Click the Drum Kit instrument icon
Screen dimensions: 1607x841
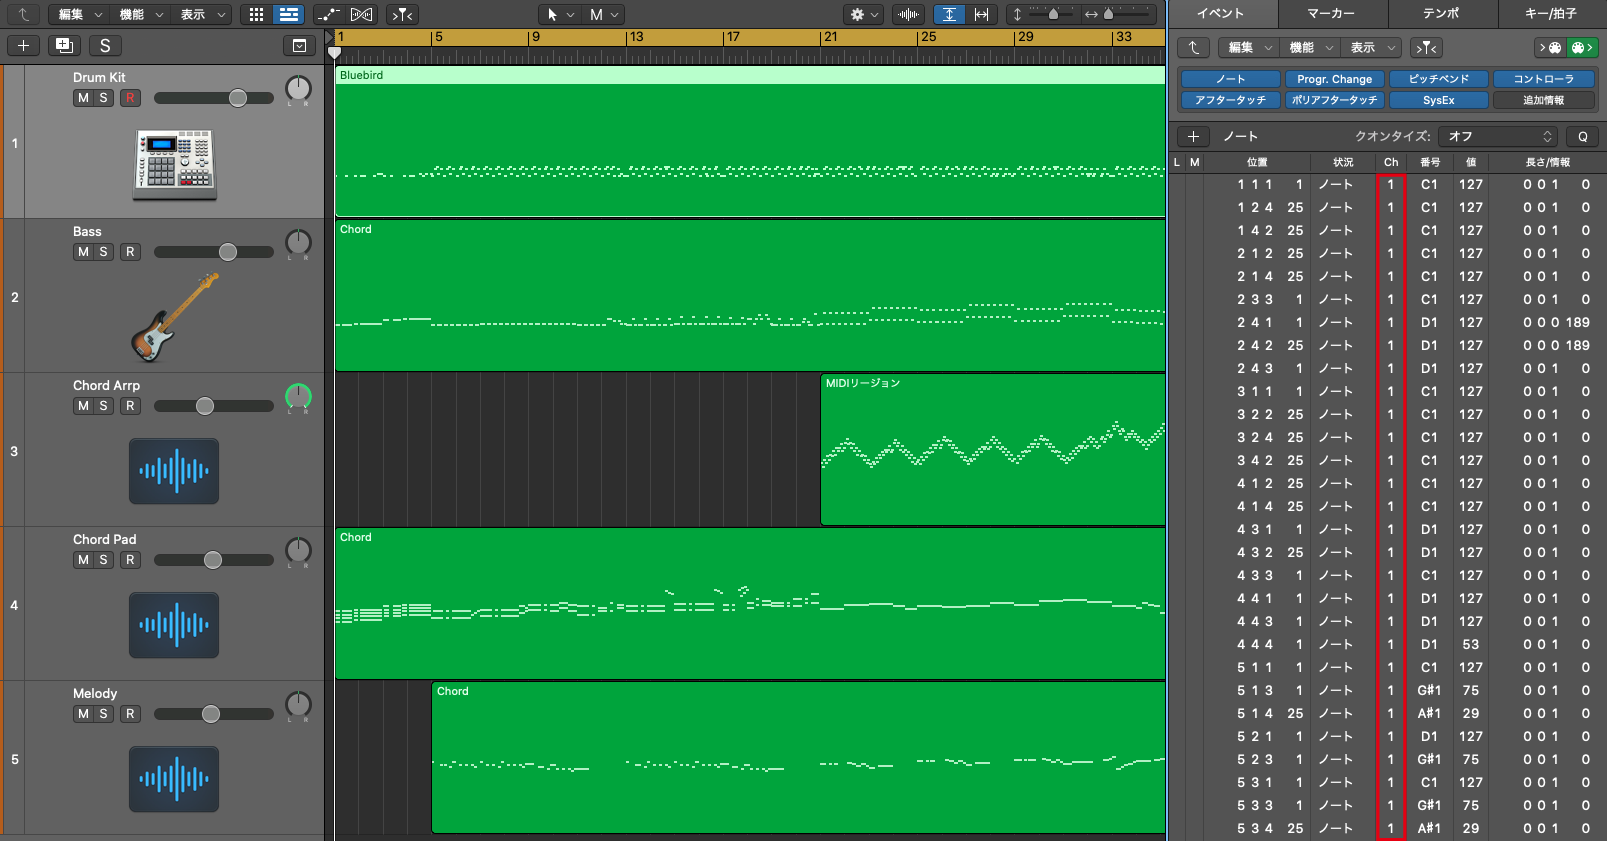(175, 164)
